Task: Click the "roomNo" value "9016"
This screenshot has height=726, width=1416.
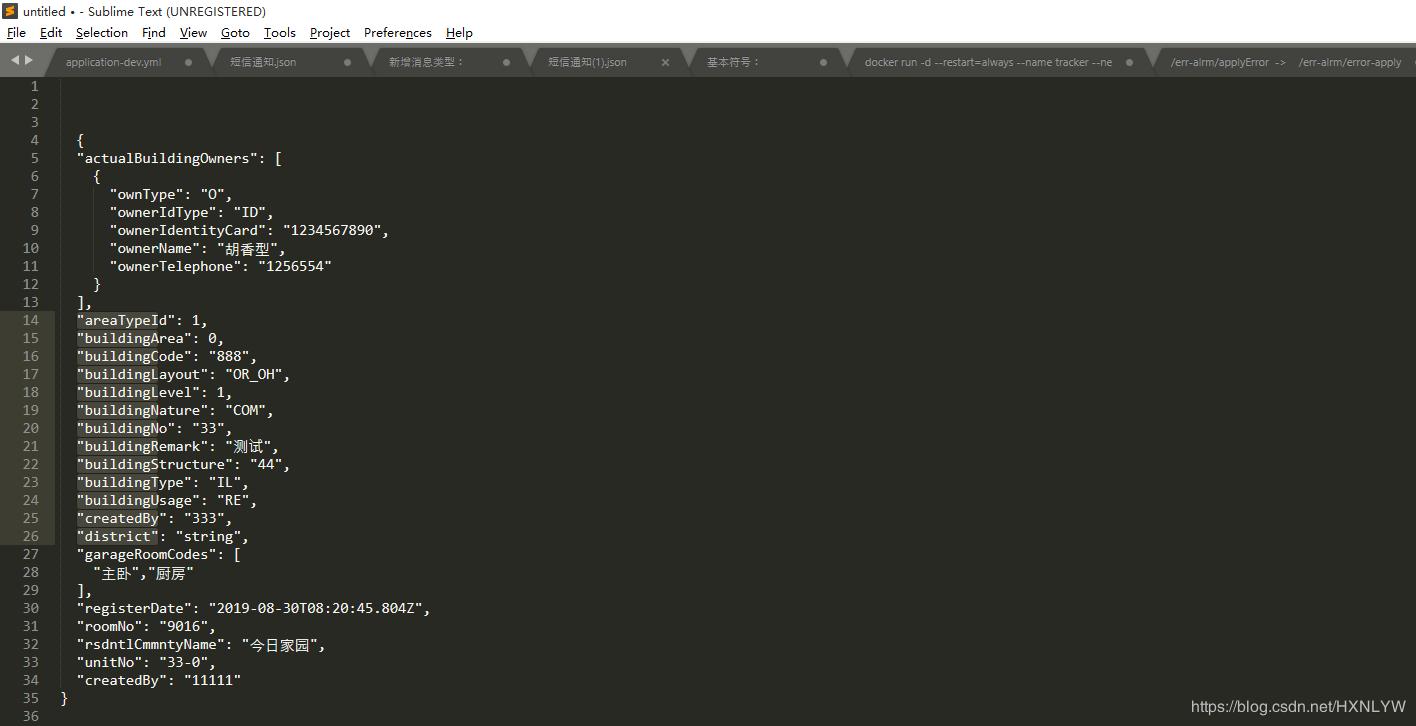Action: 184,626
